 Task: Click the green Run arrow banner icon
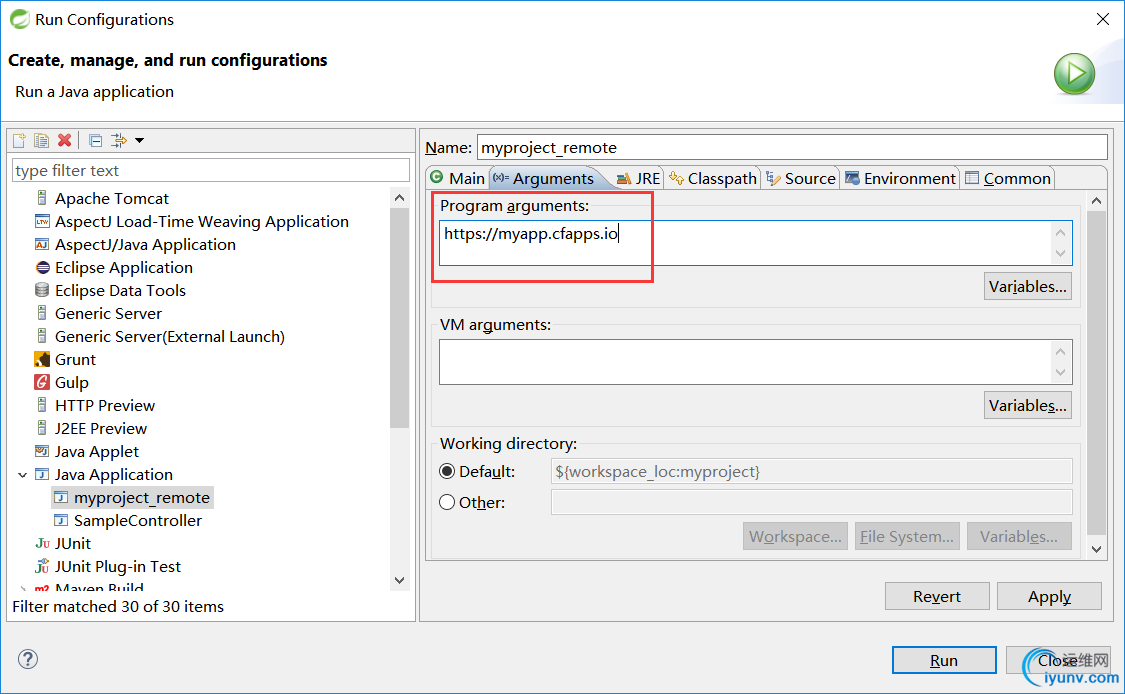pyautogui.click(x=1074, y=73)
